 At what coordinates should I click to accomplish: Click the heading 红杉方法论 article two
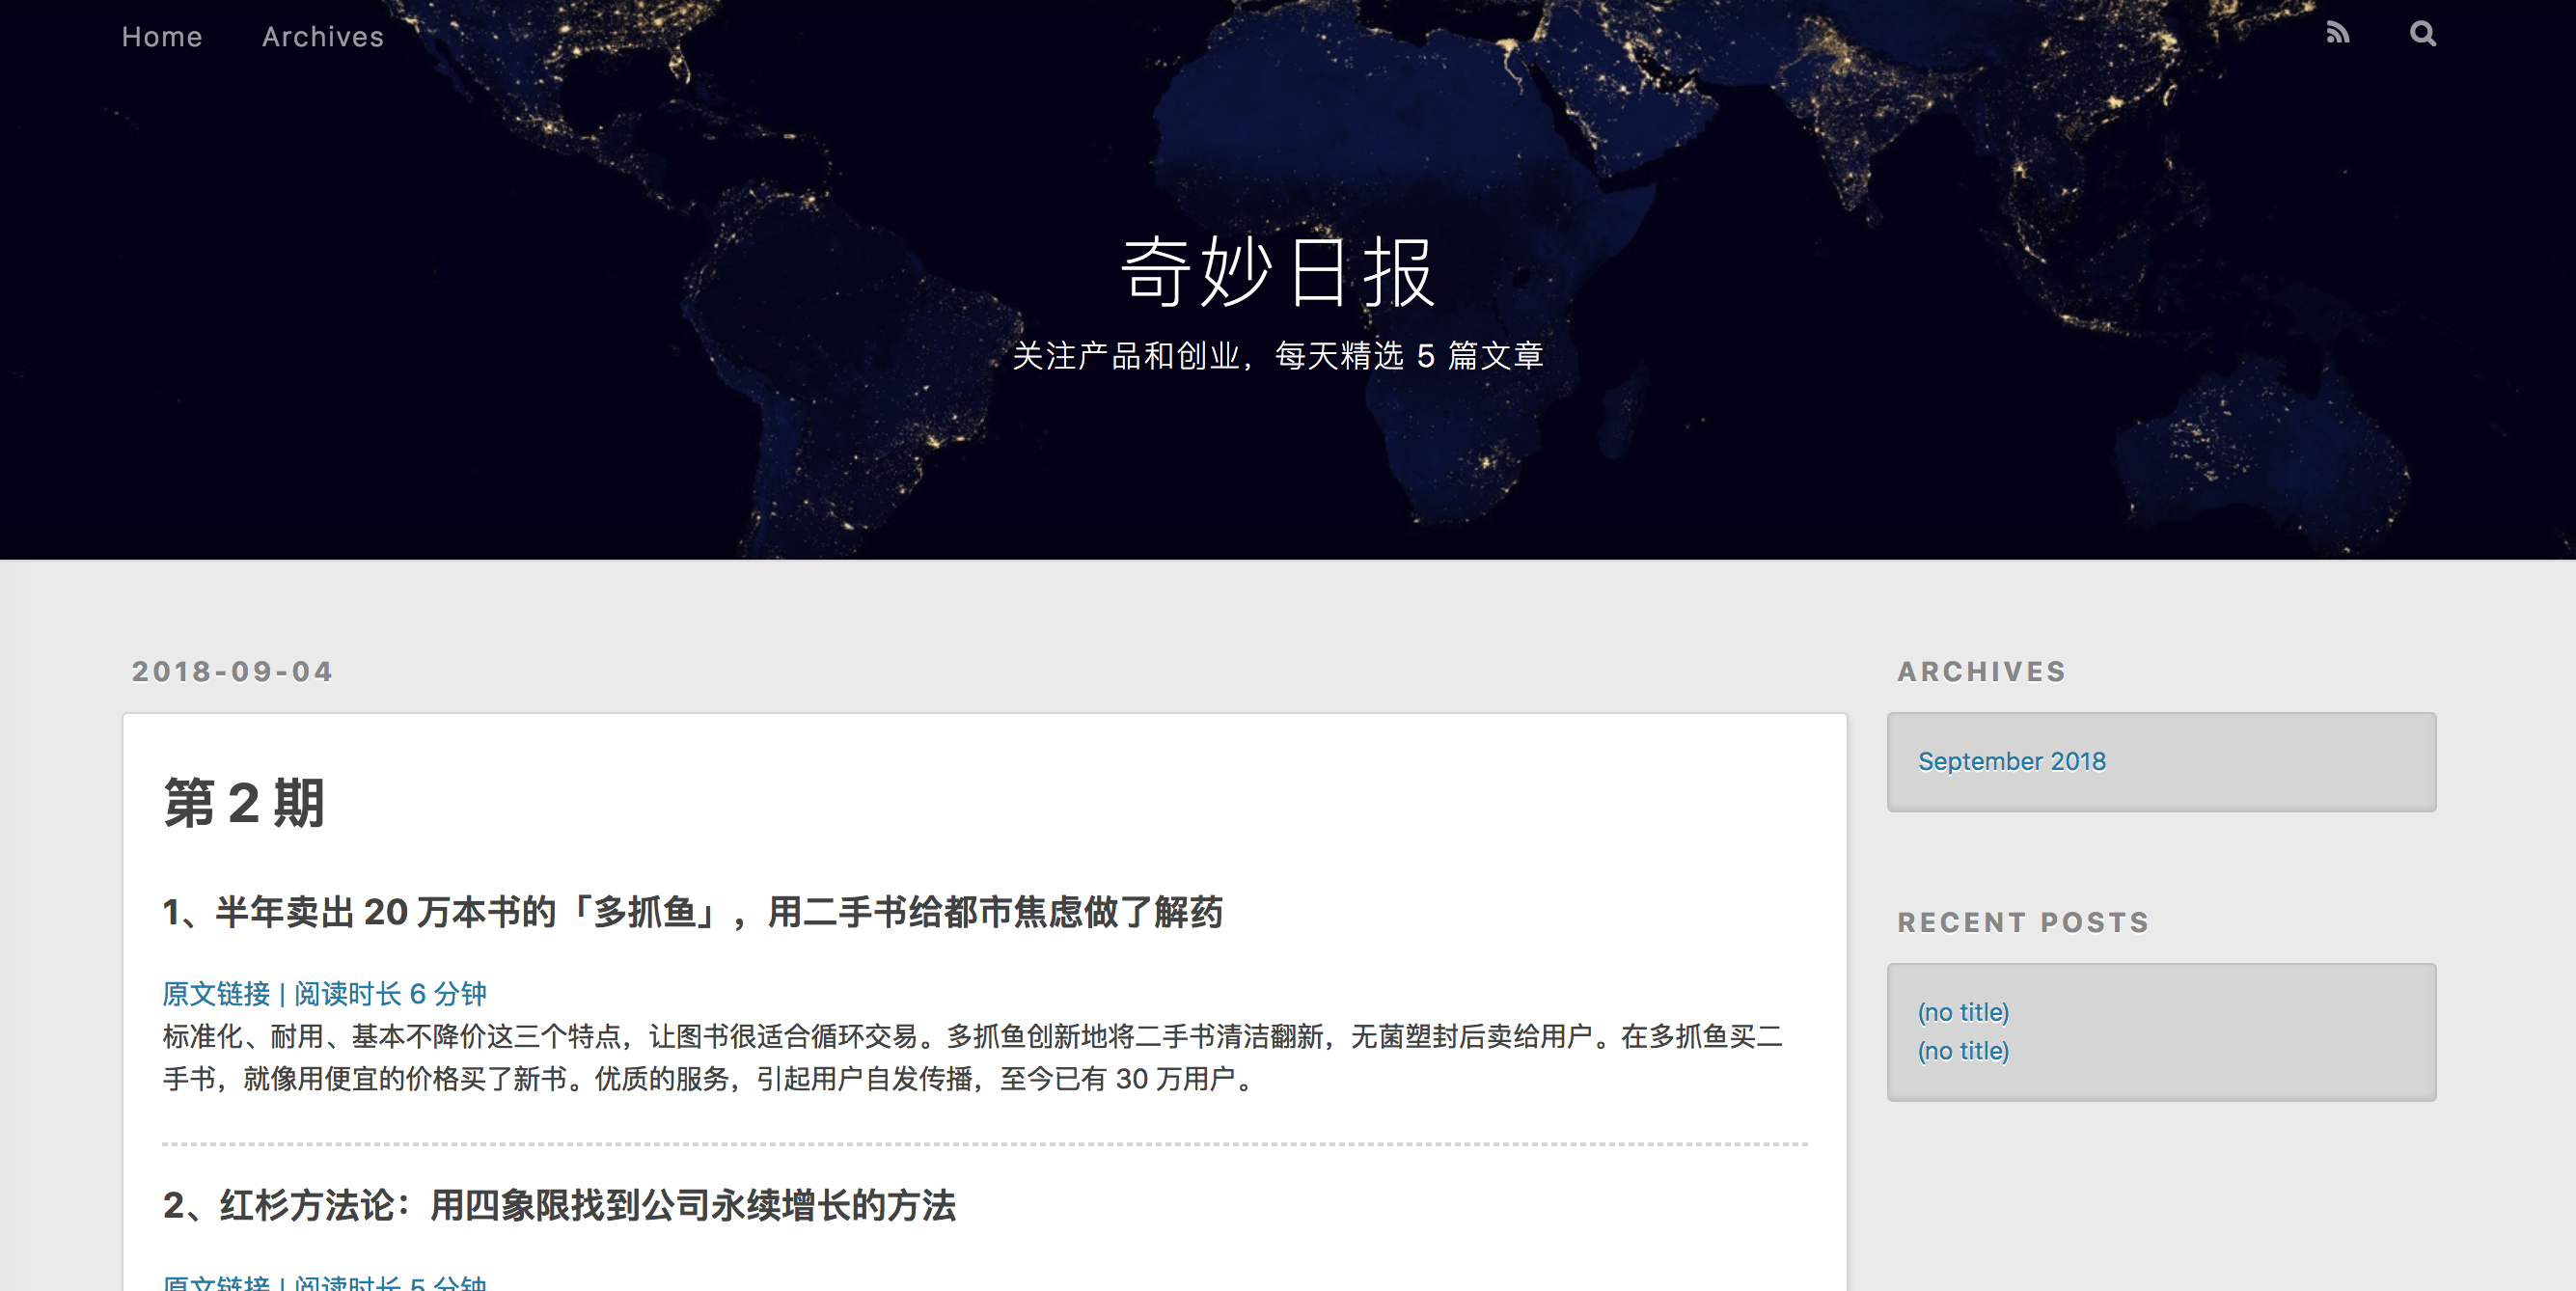[559, 1205]
